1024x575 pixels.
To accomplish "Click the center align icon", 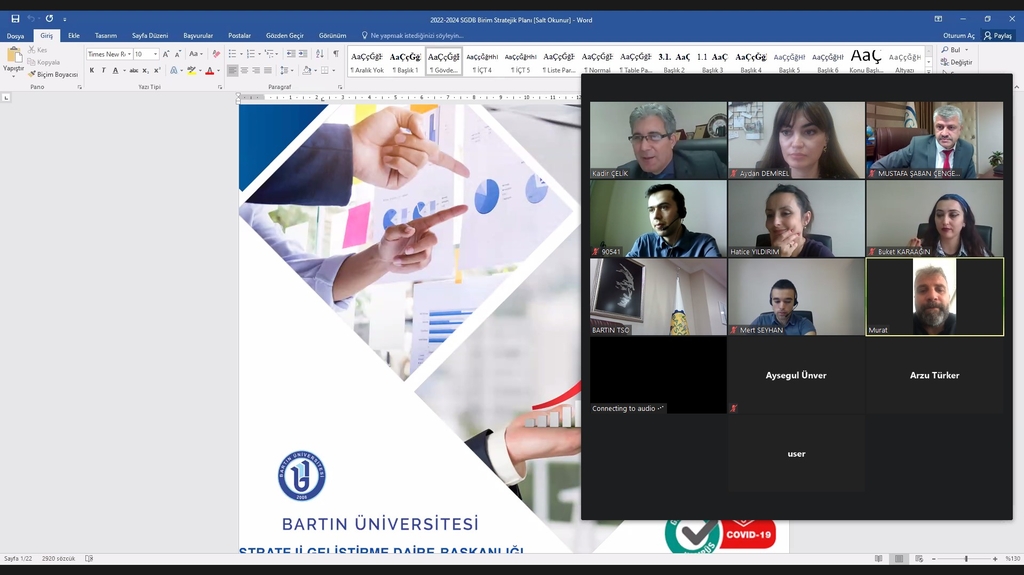I will tap(244, 71).
